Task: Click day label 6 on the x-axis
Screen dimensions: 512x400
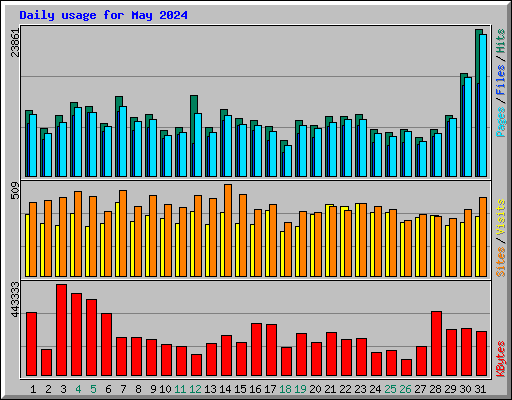Action: (x=108, y=389)
